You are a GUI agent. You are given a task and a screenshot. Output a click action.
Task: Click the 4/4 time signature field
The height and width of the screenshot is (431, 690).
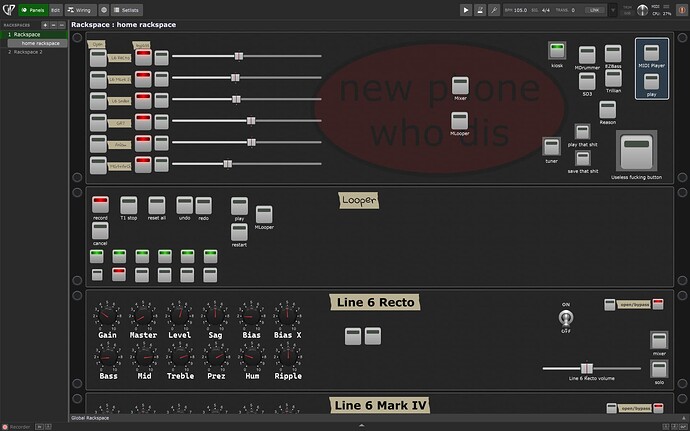[x=546, y=10]
